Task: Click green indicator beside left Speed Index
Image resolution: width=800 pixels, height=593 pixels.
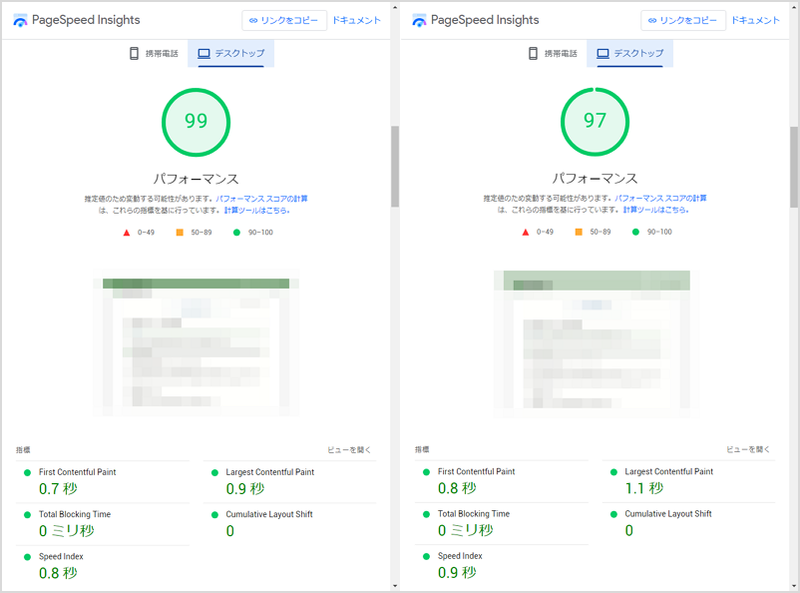Action: click(x=28, y=556)
